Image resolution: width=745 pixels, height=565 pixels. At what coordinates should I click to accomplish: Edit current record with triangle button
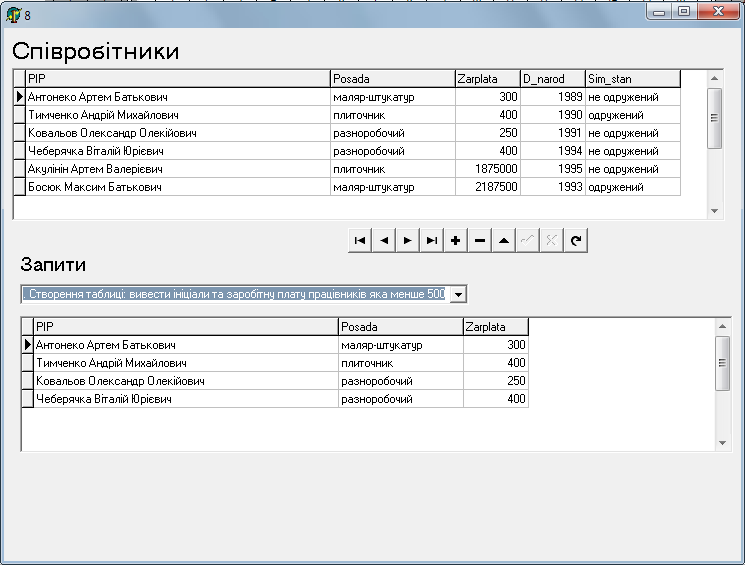click(x=503, y=240)
